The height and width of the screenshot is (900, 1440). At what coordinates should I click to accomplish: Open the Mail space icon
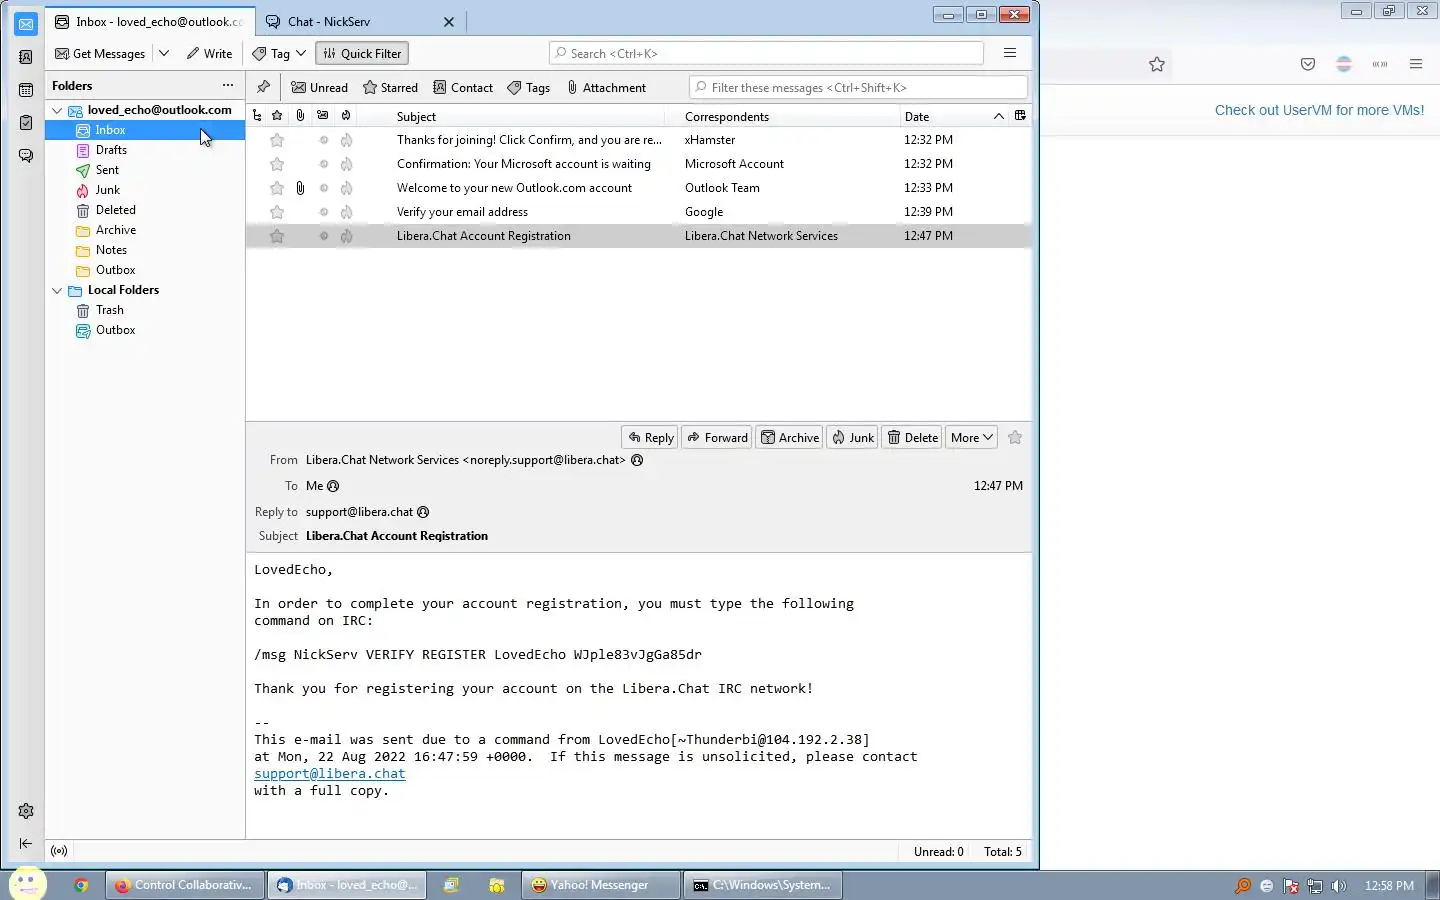coord(26,24)
